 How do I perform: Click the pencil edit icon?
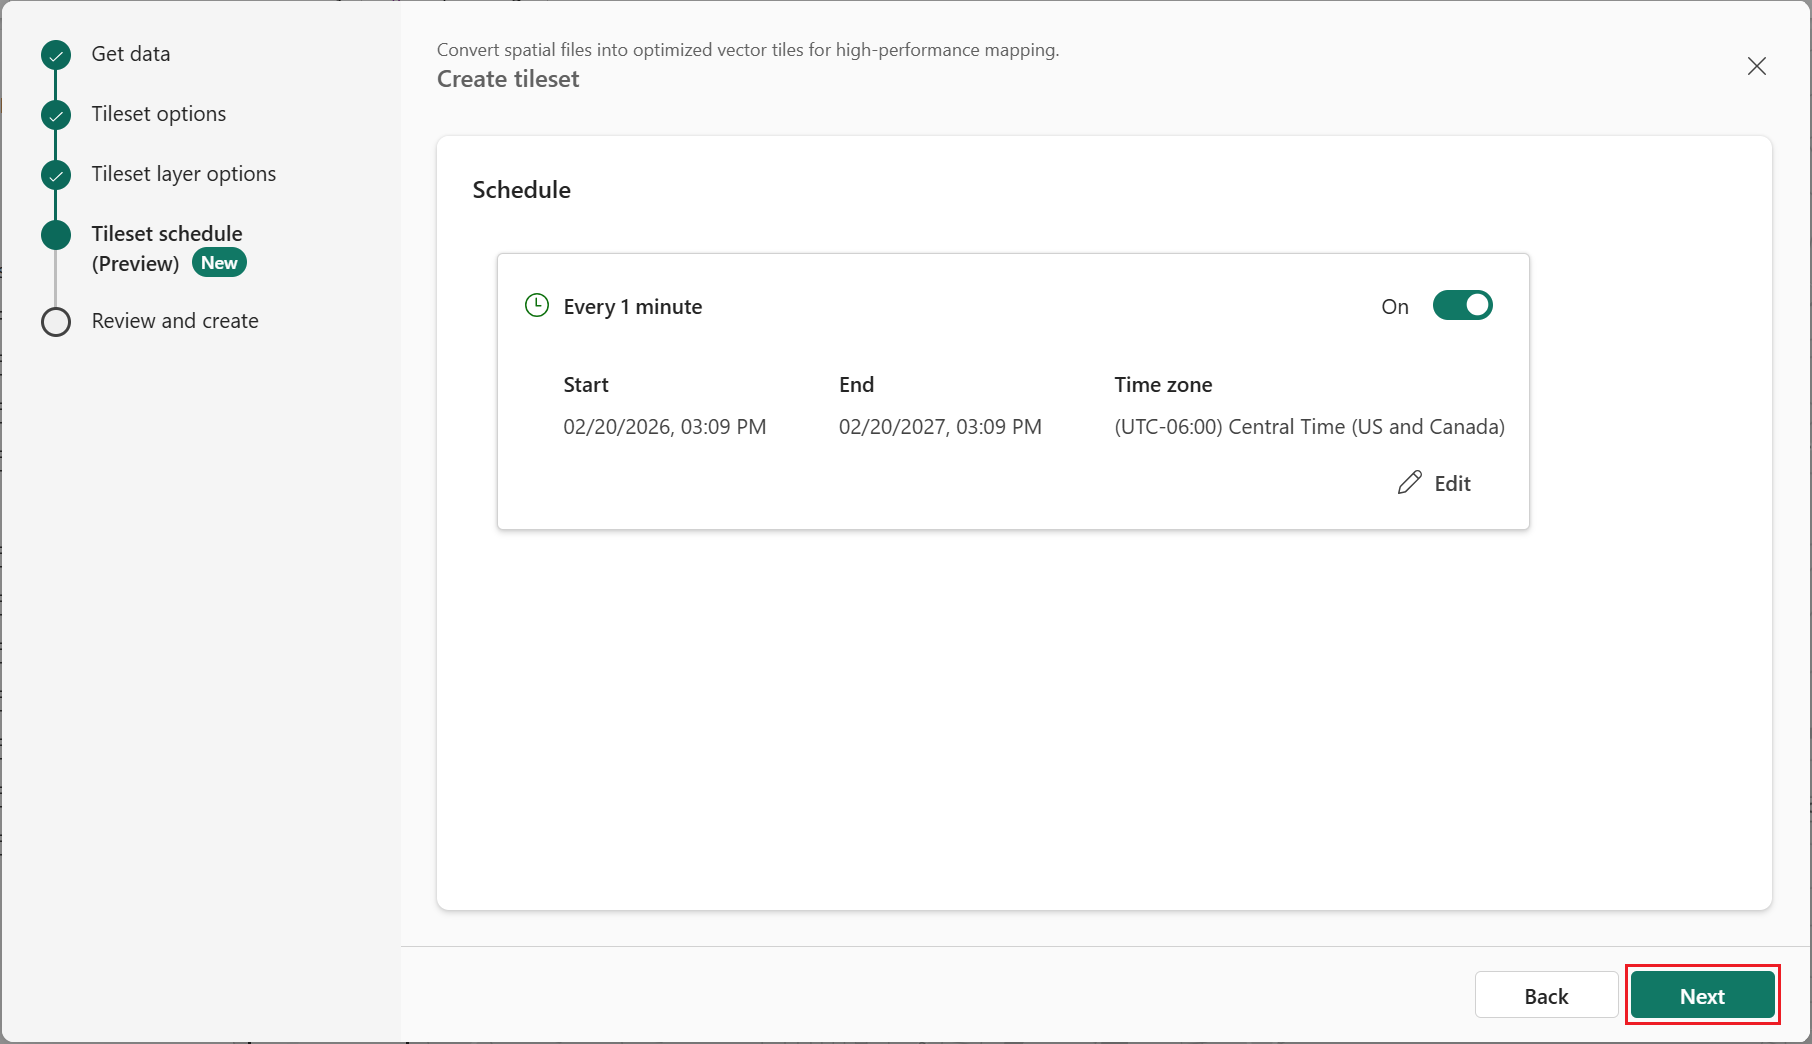[x=1409, y=483]
